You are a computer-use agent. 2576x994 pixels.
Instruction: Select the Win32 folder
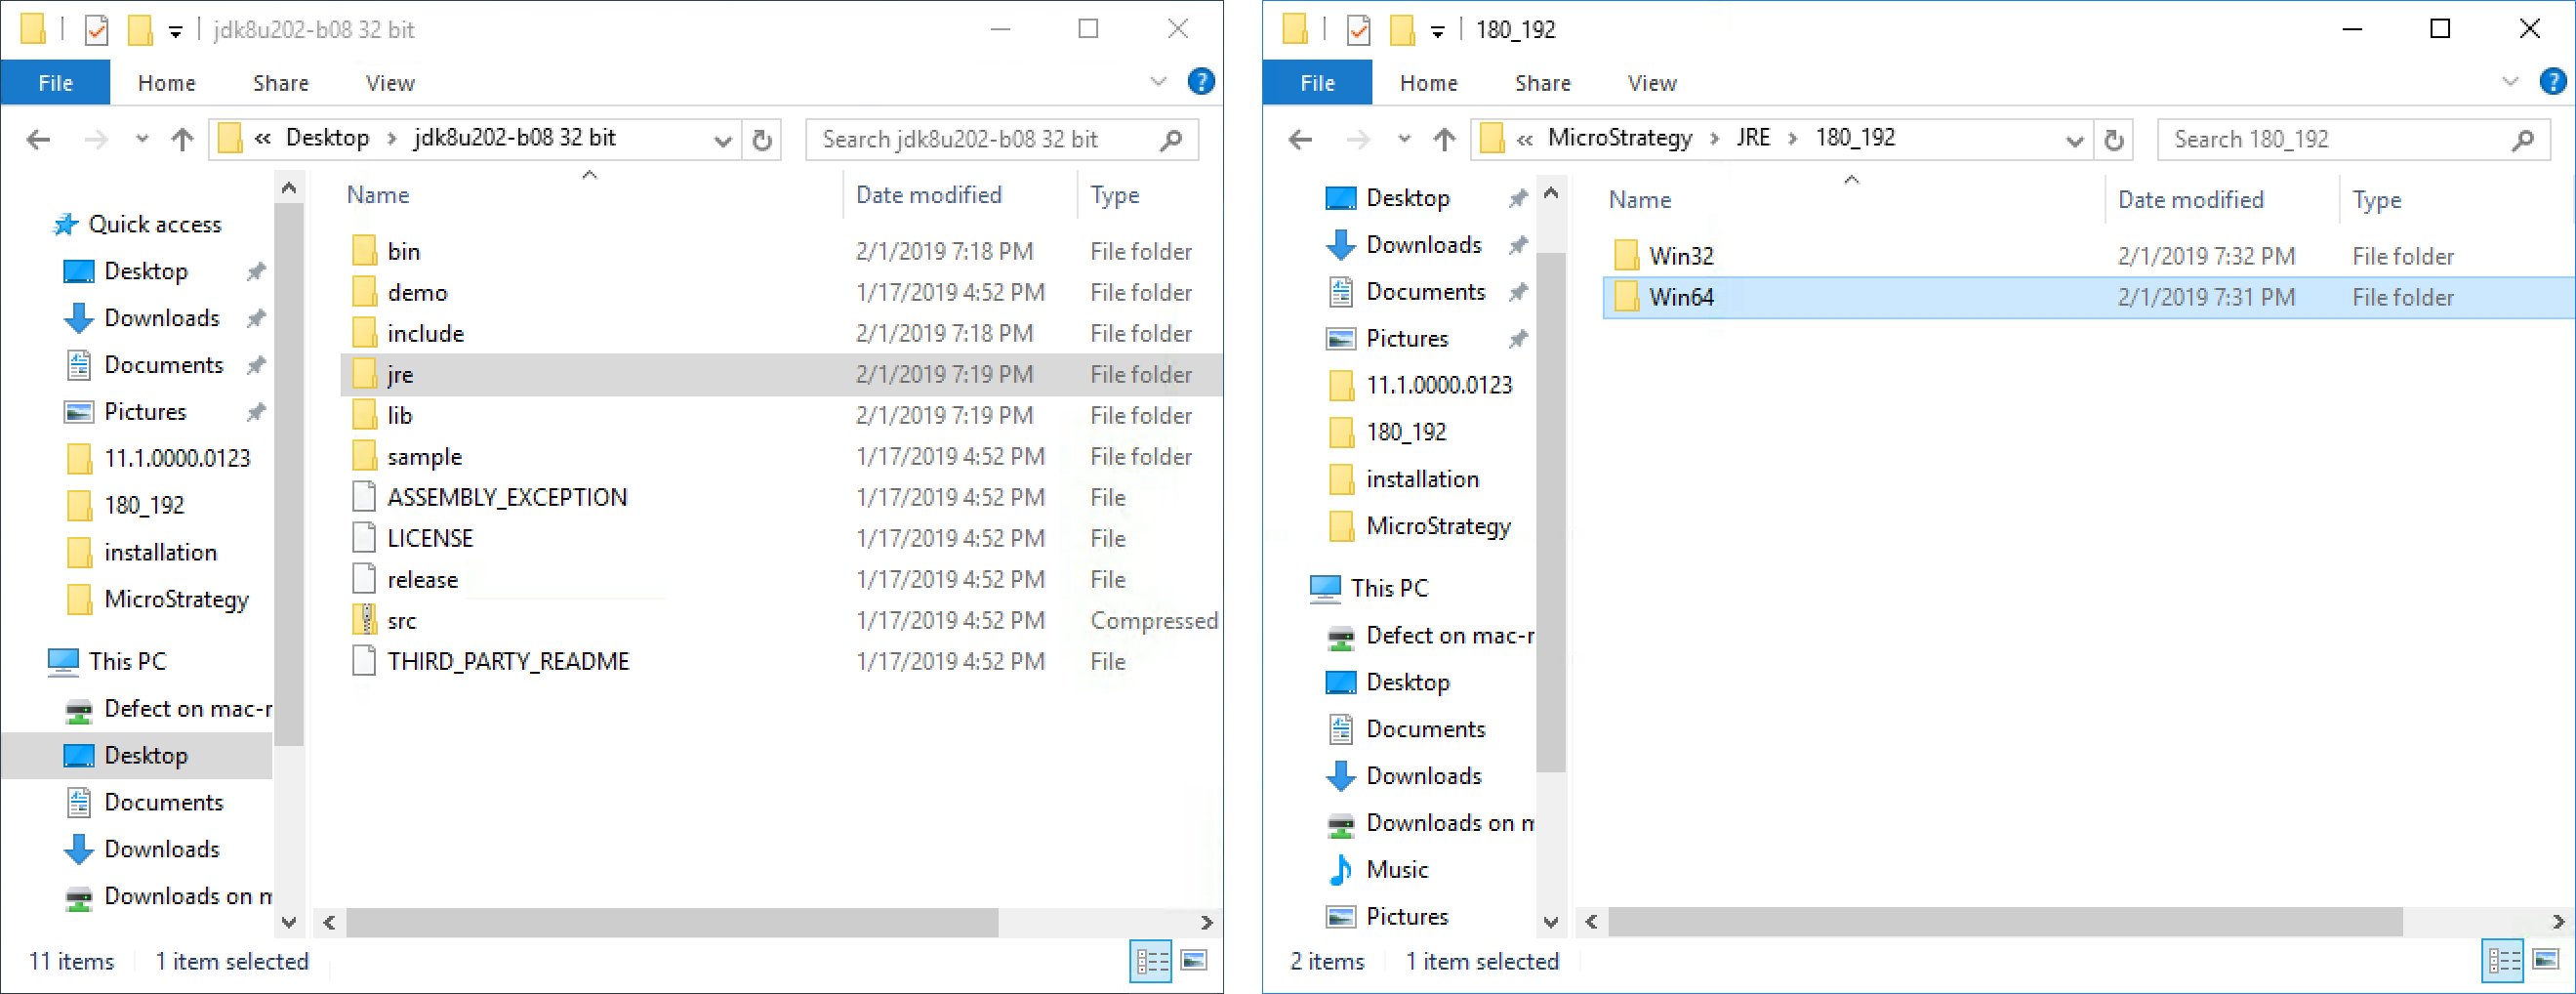(1681, 256)
